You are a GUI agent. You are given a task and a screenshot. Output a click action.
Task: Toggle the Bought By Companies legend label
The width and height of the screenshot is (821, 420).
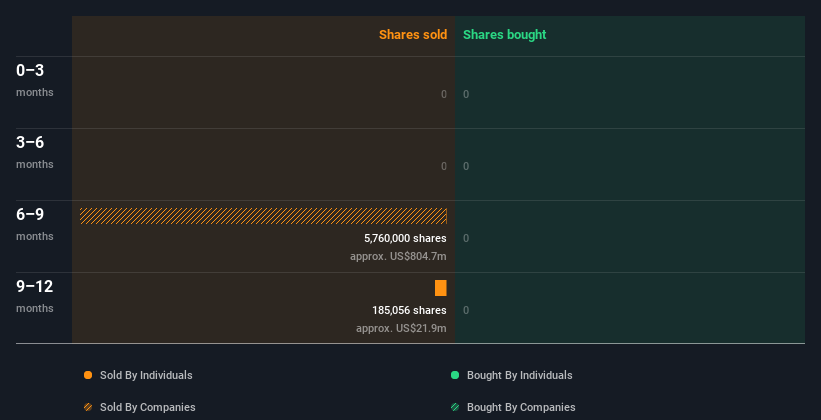click(521, 407)
